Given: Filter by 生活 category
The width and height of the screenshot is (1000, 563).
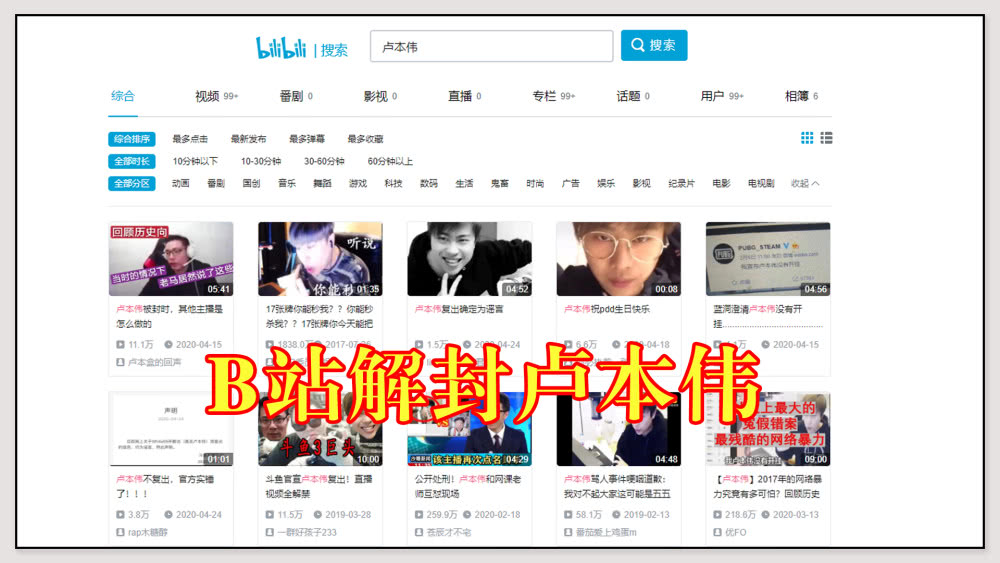Looking at the screenshot, I should click(464, 184).
